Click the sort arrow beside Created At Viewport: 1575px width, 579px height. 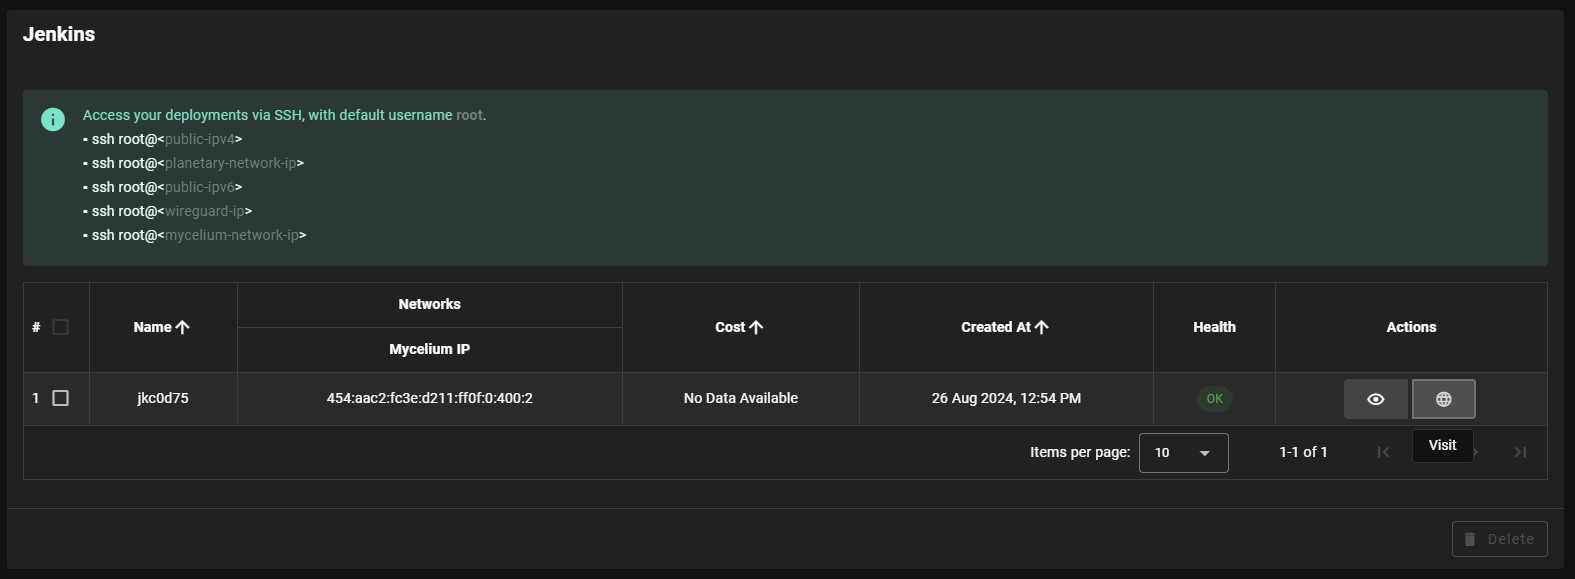[x=1041, y=327]
